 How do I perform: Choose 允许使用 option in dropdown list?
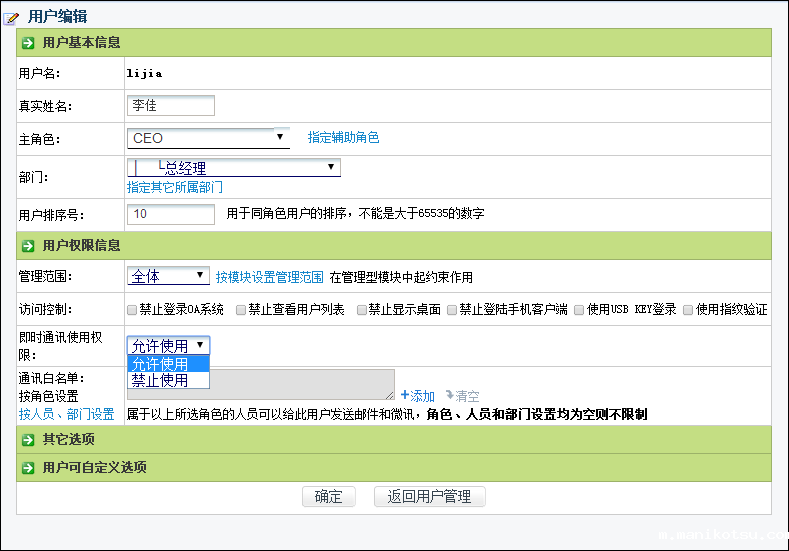coord(161,364)
